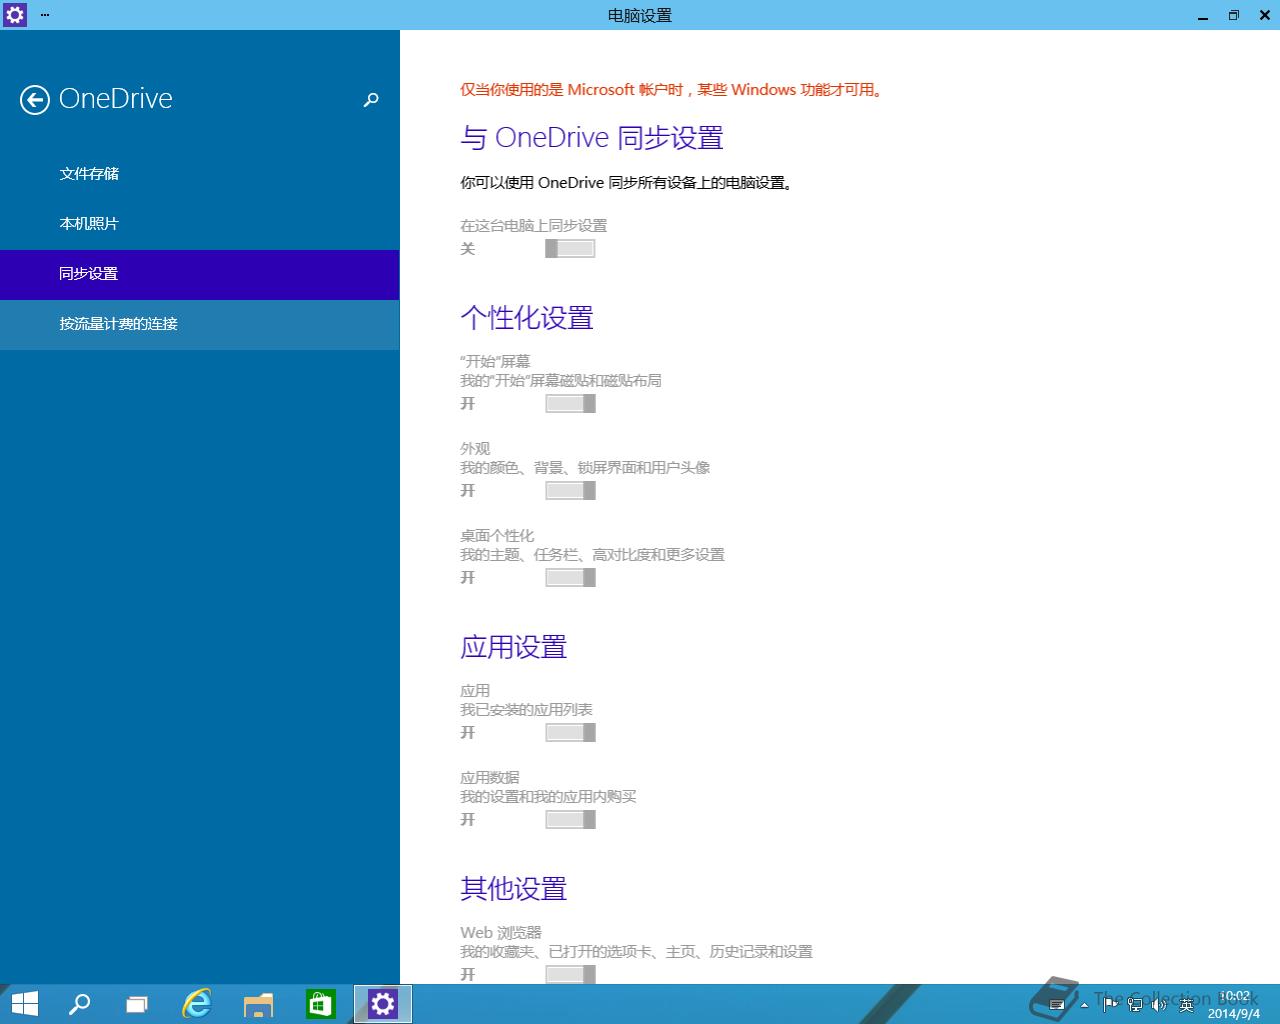The image size is (1280, 1024).
Task: Open the settings app menu icon in title bar
Action: pos(15,15)
